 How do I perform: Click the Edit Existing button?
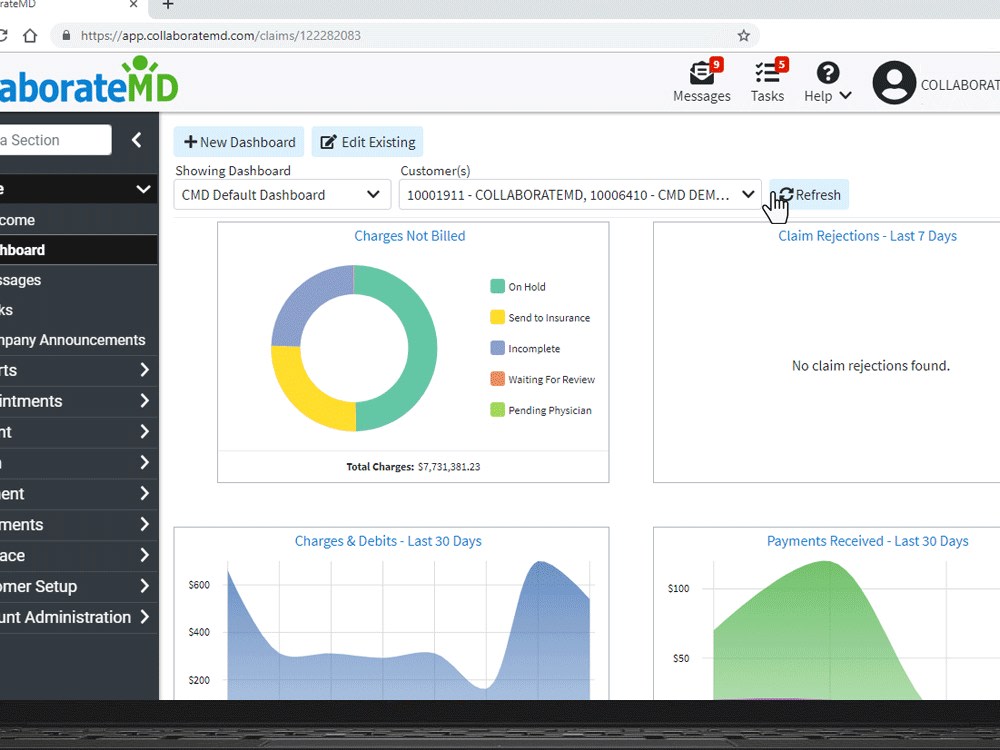[x=367, y=142]
